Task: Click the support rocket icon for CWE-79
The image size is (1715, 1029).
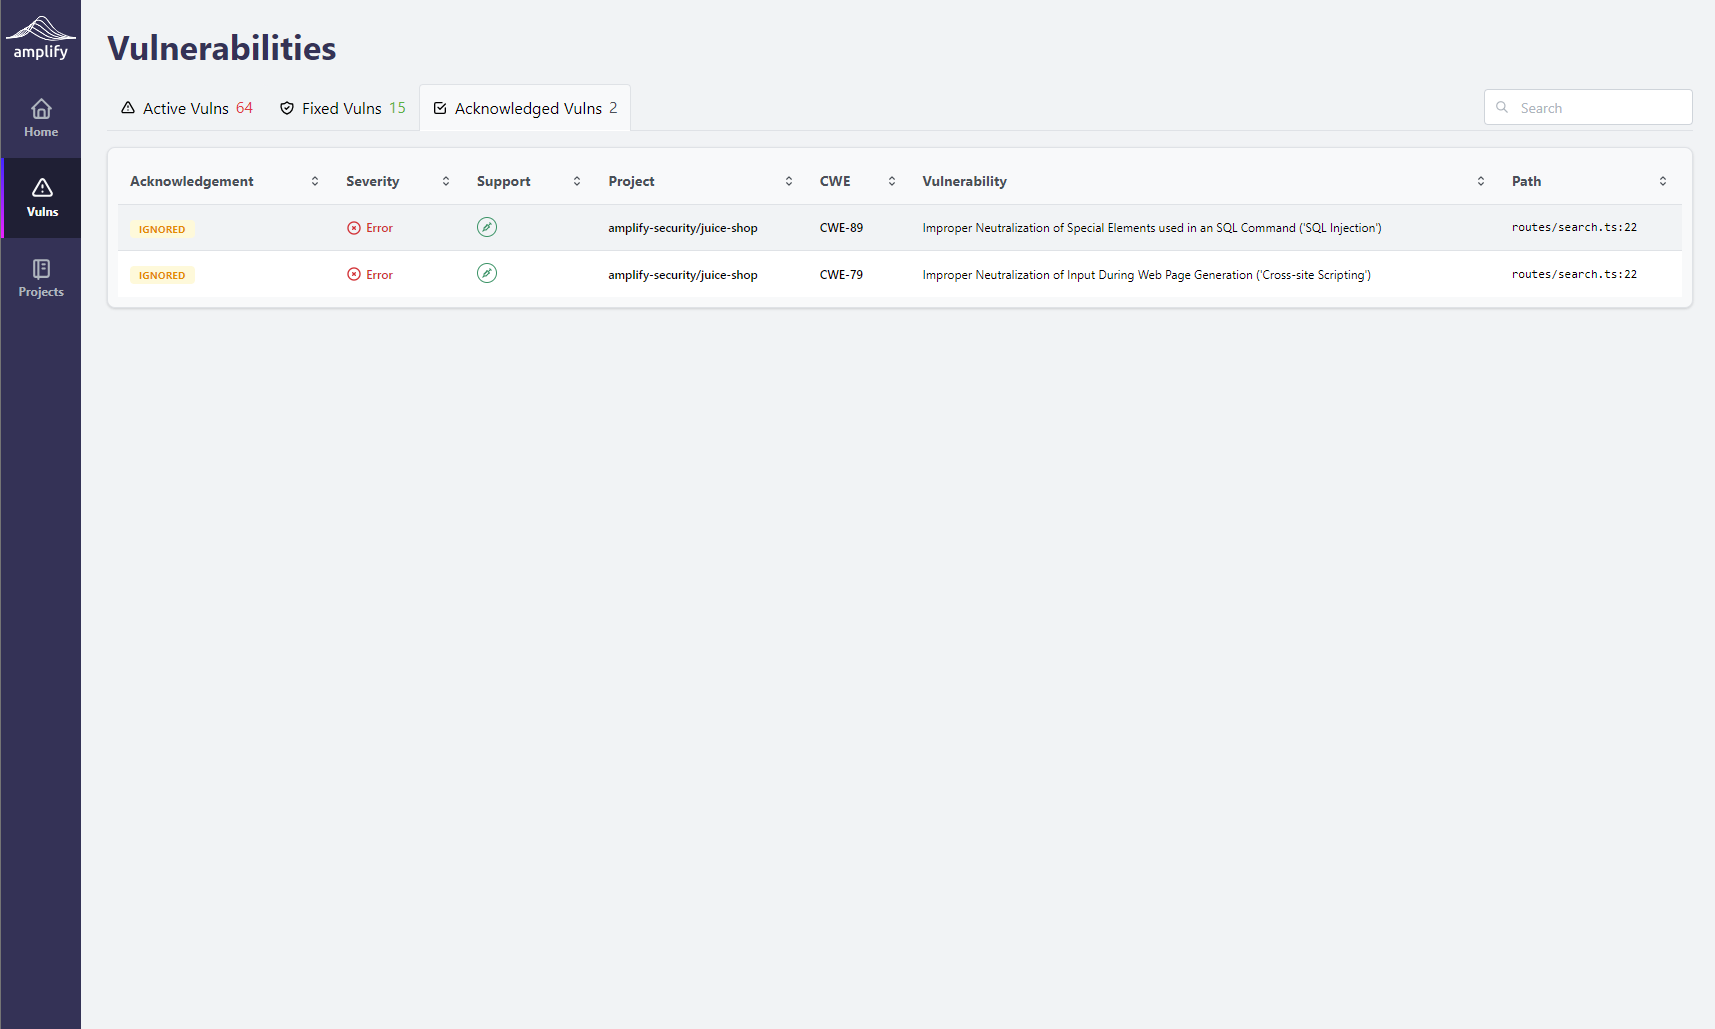Action: (487, 273)
